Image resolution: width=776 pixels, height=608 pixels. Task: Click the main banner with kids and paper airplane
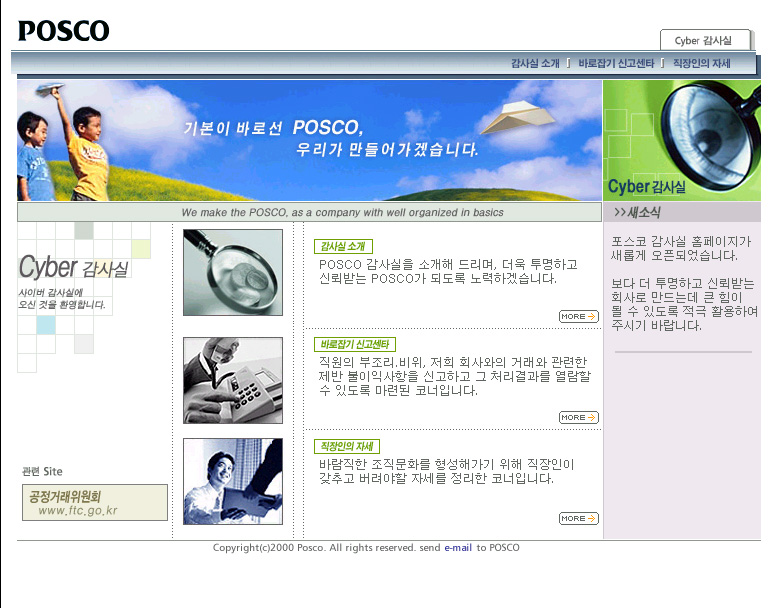pos(309,140)
